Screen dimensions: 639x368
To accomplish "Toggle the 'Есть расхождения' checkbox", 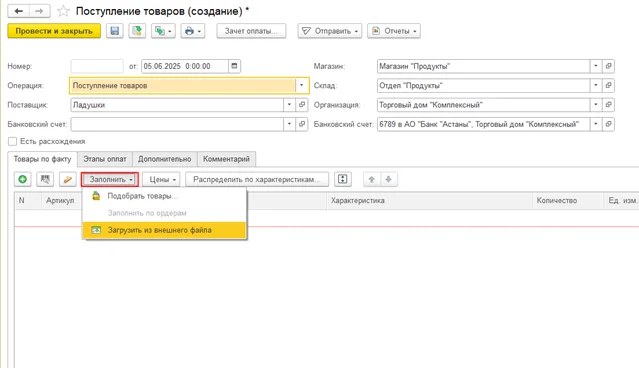I will [13, 141].
